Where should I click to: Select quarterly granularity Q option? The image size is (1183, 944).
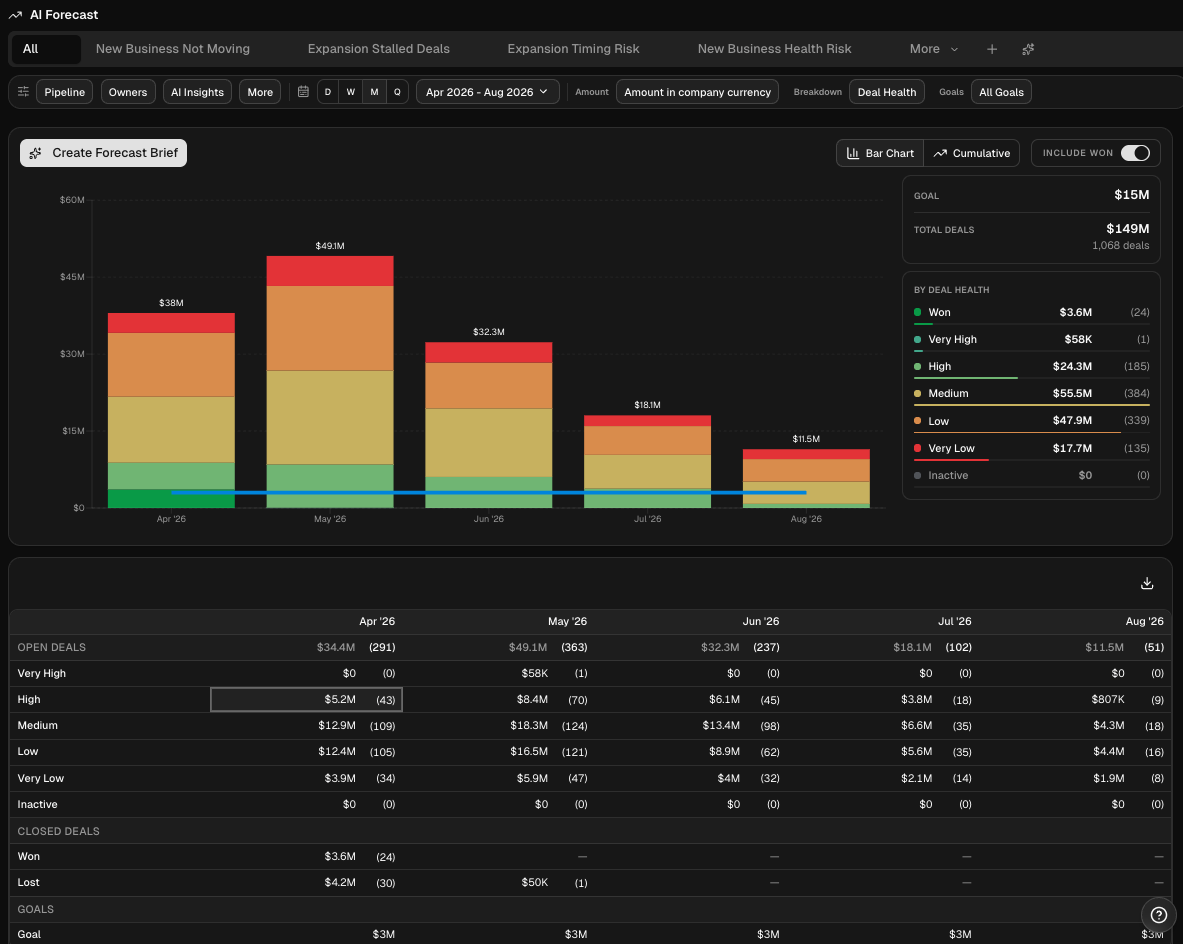pyautogui.click(x=397, y=92)
